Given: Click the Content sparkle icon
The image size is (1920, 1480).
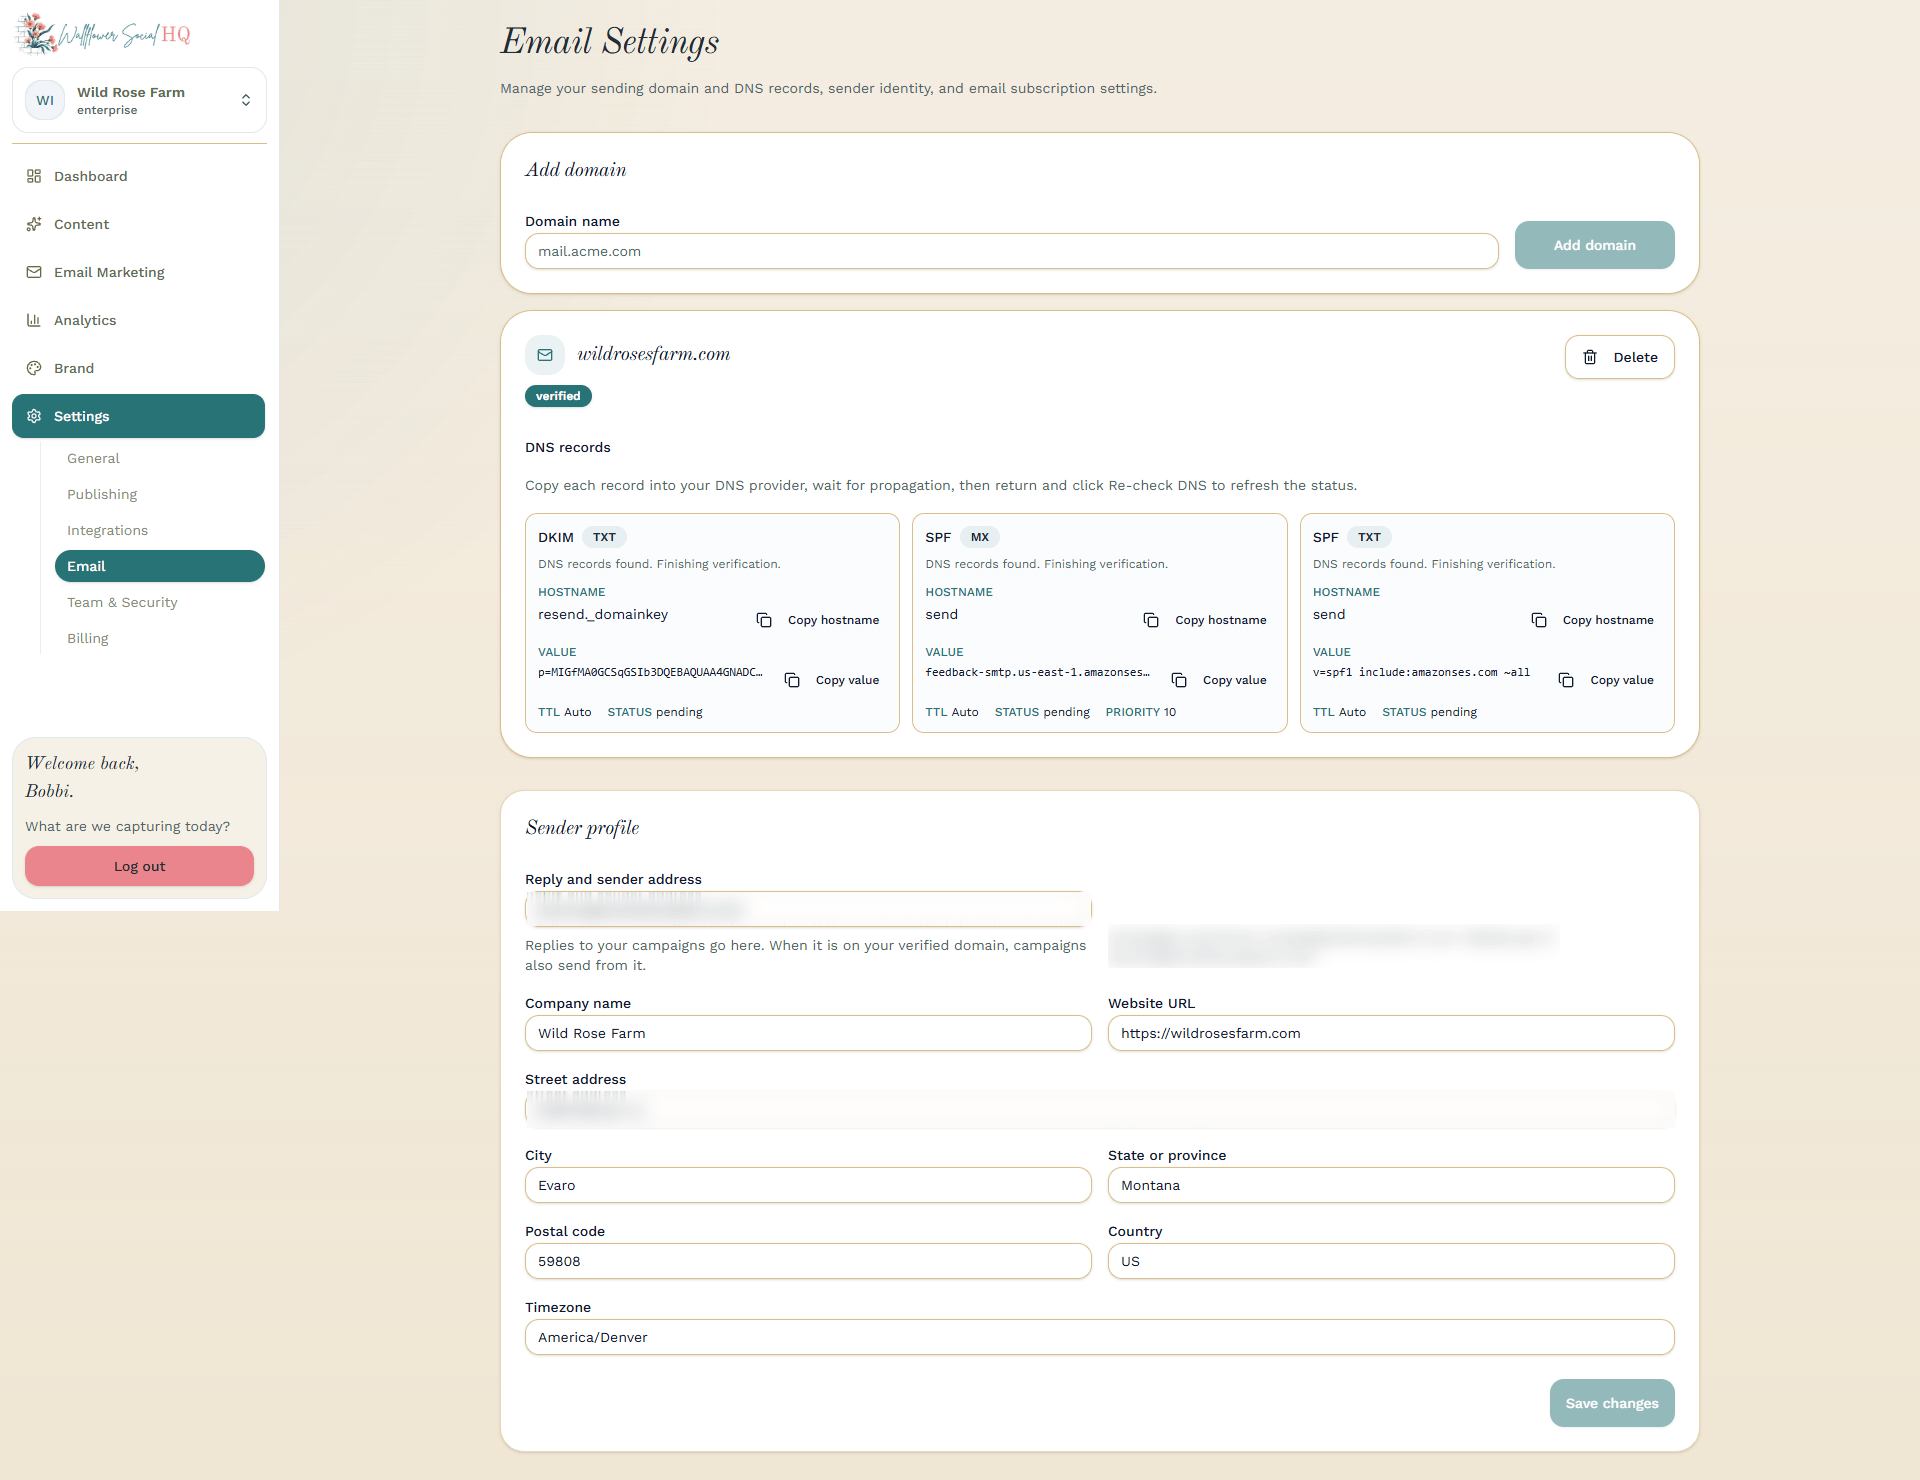Looking at the screenshot, I should click(x=34, y=224).
